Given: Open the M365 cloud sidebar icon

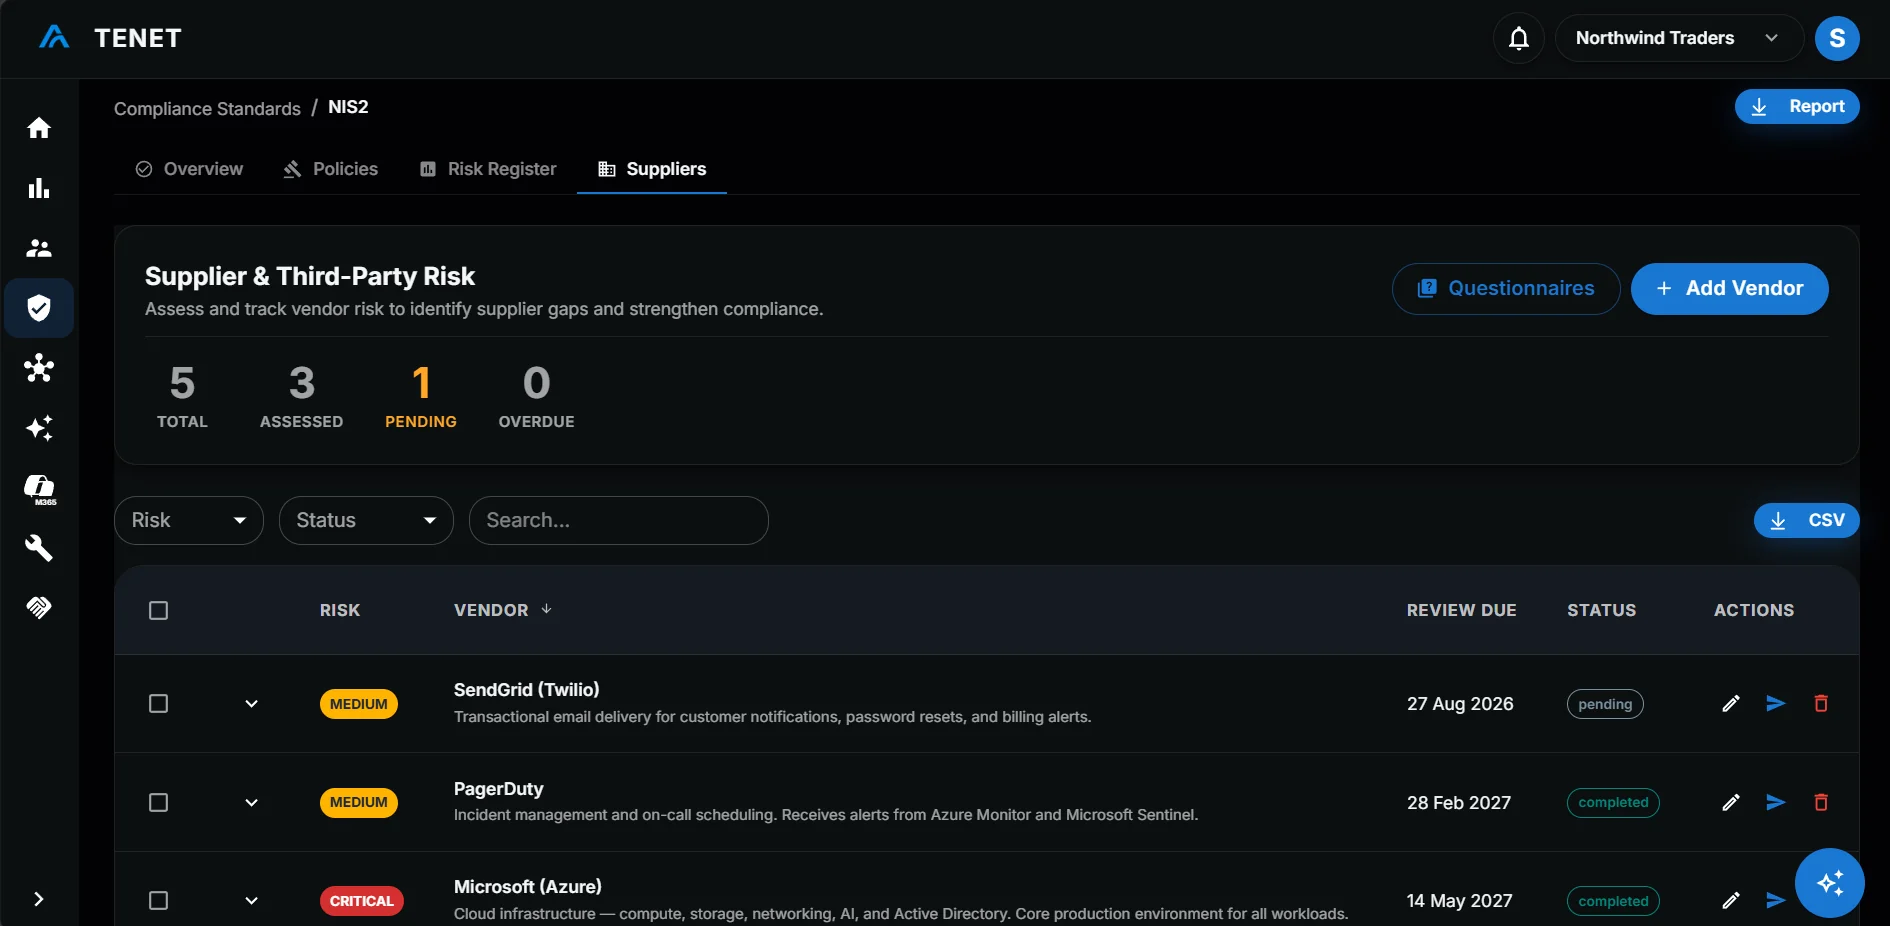Looking at the screenshot, I should [x=39, y=488].
